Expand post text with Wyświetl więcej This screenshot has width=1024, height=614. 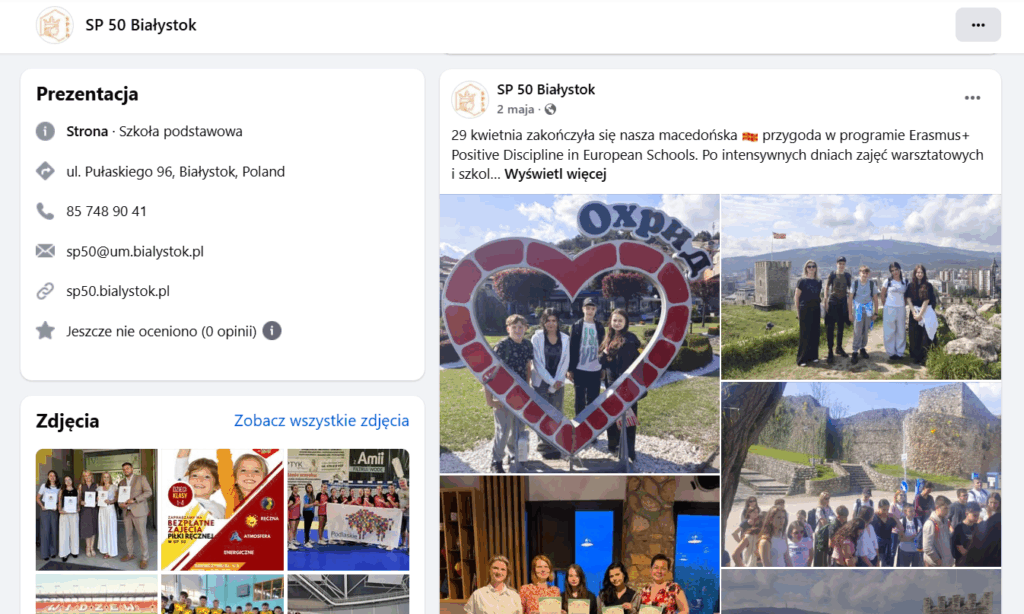pyautogui.click(x=555, y=174)
